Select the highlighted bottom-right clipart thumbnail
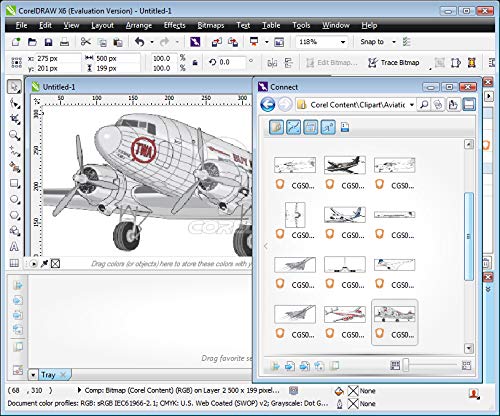The image size is (500, 416). click(x=394, y=322)
